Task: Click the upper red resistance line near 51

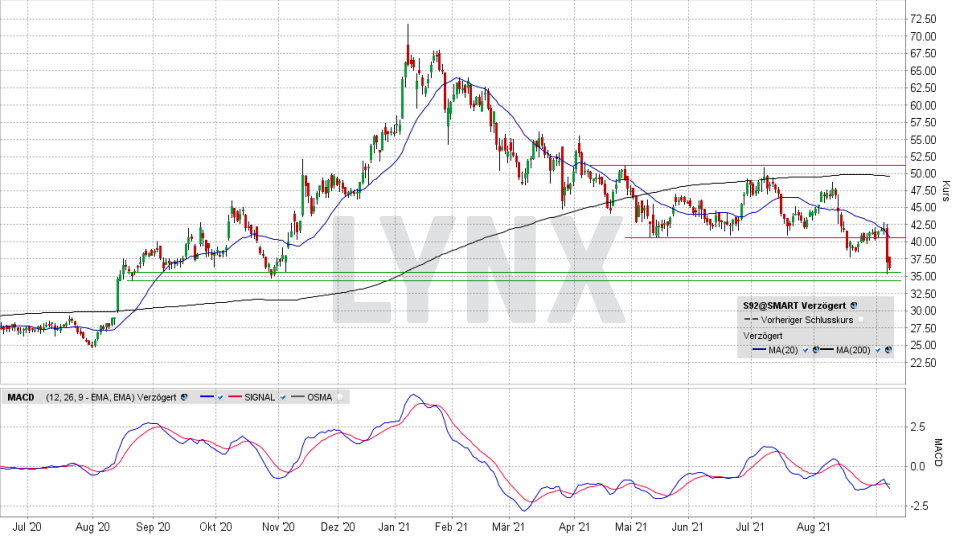Action: point(700,165)
